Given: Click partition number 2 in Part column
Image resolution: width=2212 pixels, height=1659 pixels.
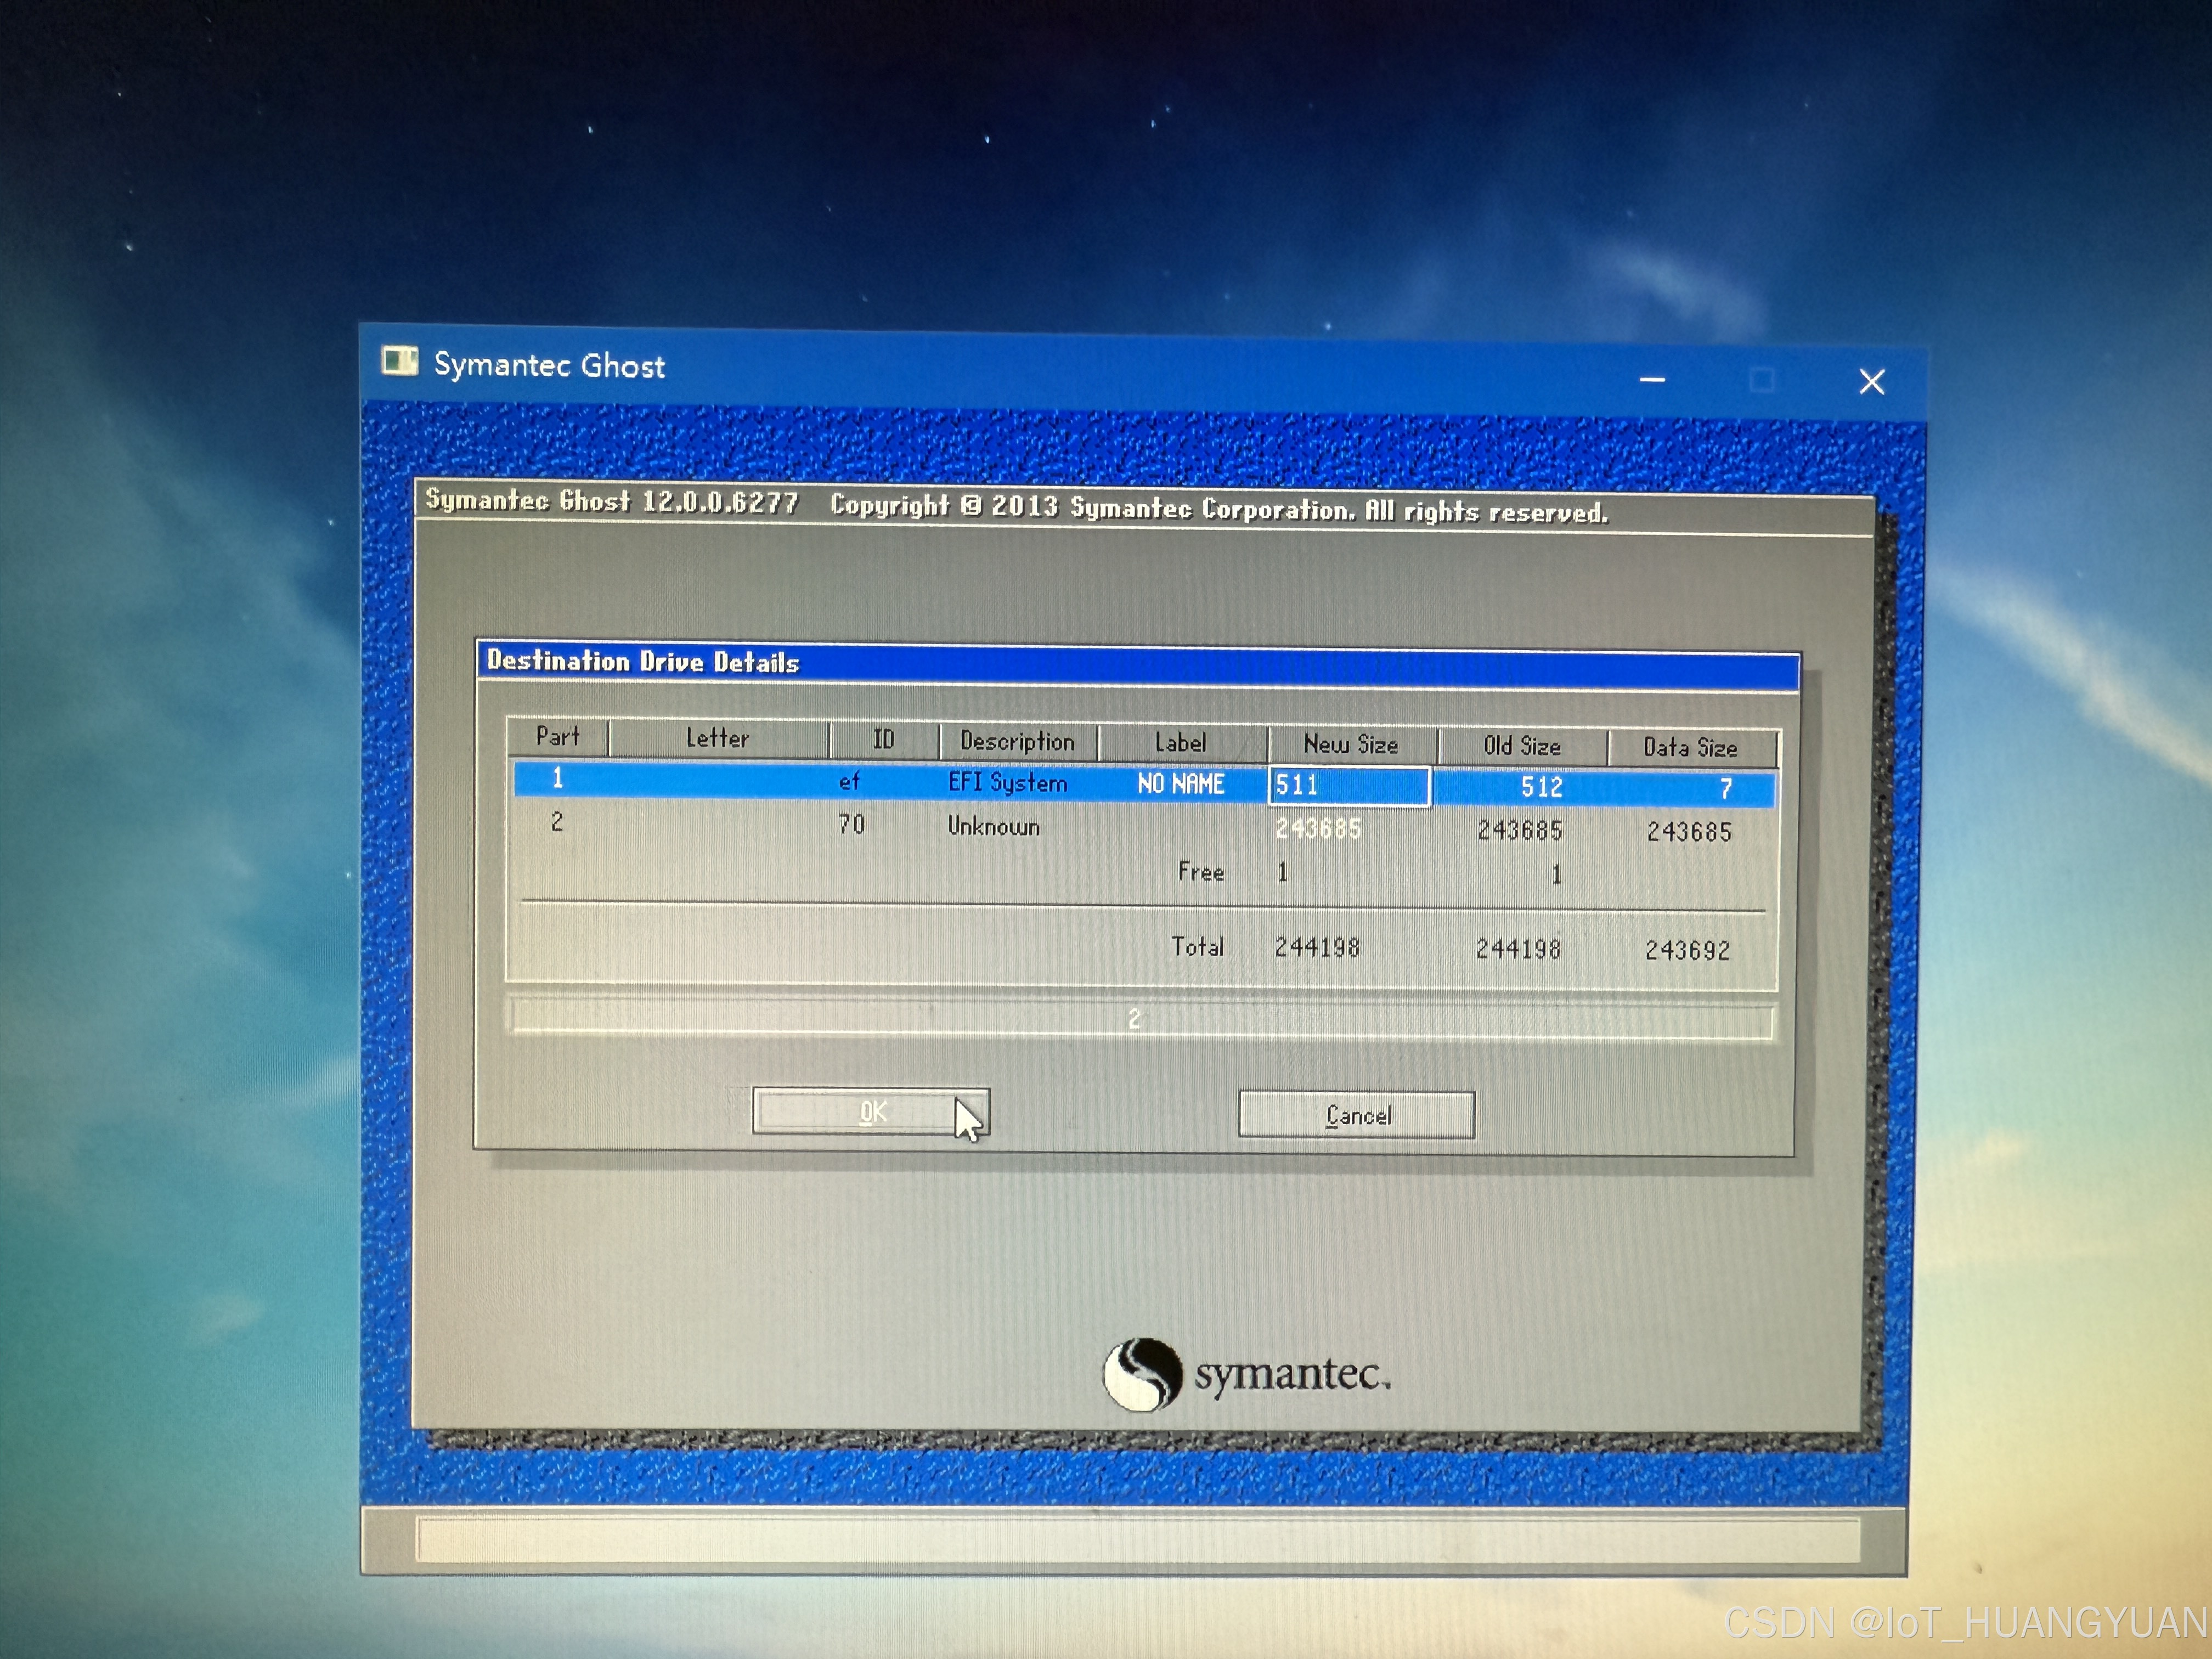Looking at the screenshot, I should pyautogui.click(x=557, y=822).
